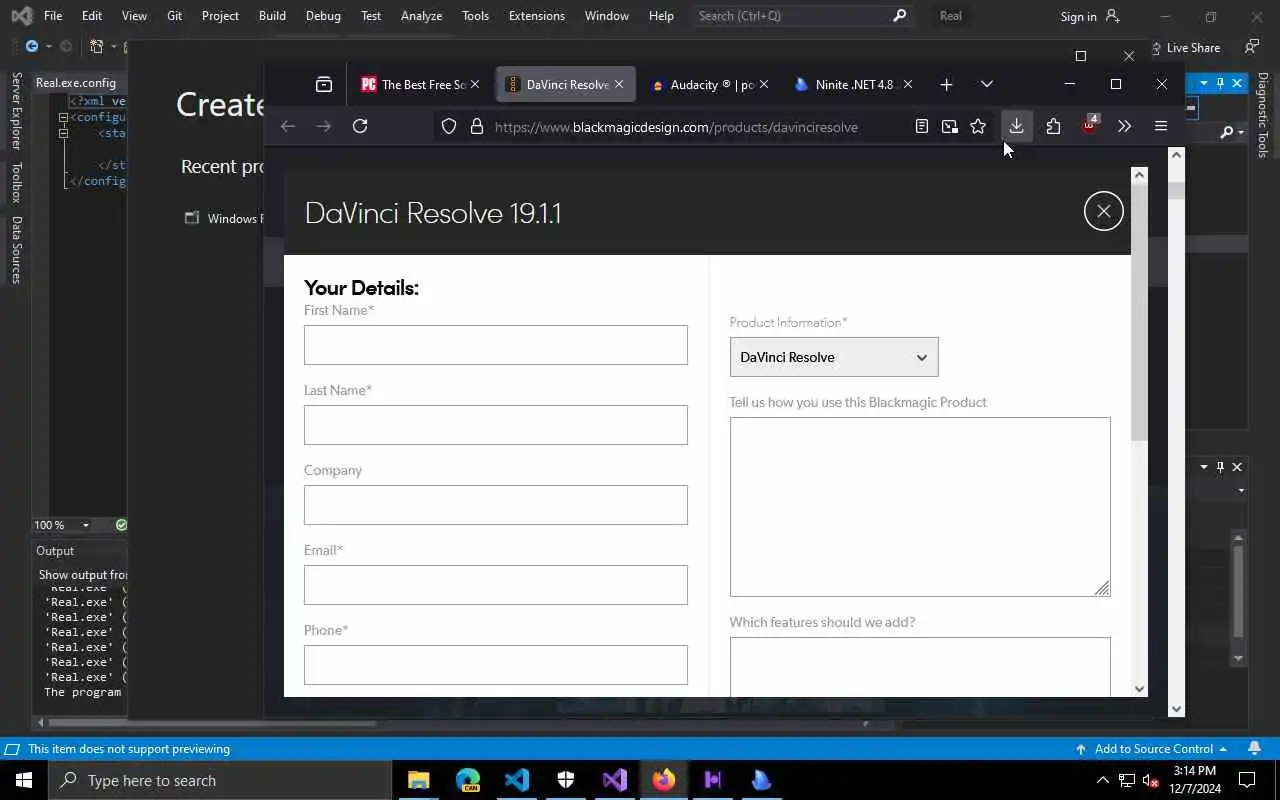
Task: Click the padlock site security icon
Action: [x=477, y=126]
